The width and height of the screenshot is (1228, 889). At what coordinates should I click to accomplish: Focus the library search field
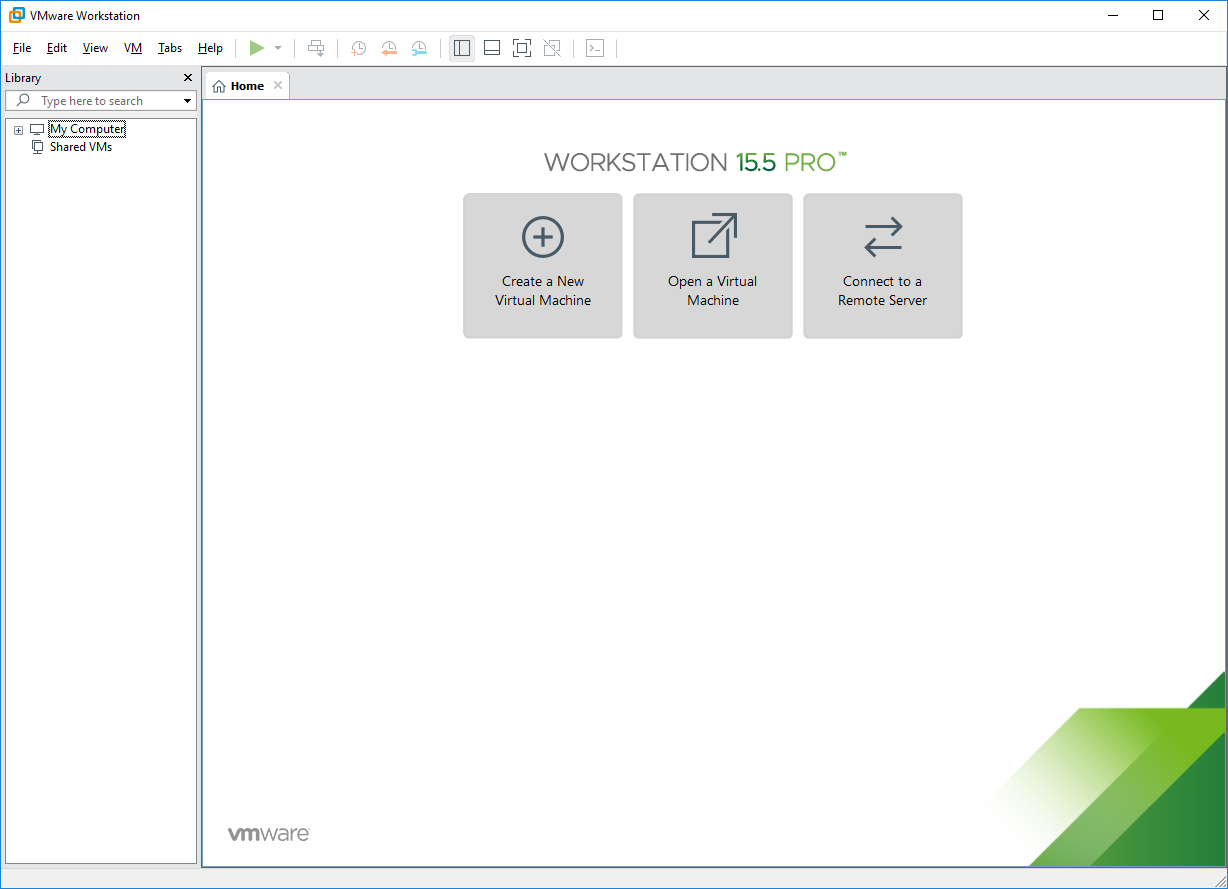tap(101, 101)
